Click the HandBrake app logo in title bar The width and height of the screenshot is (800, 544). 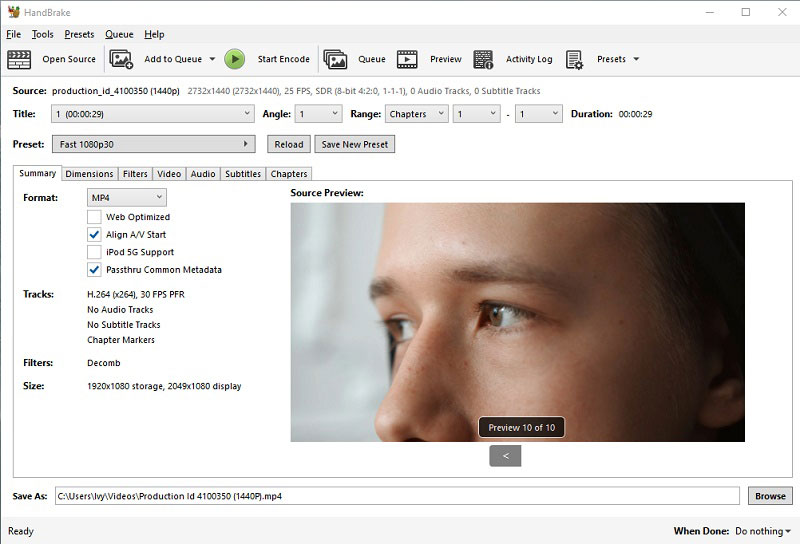point(14,12)
